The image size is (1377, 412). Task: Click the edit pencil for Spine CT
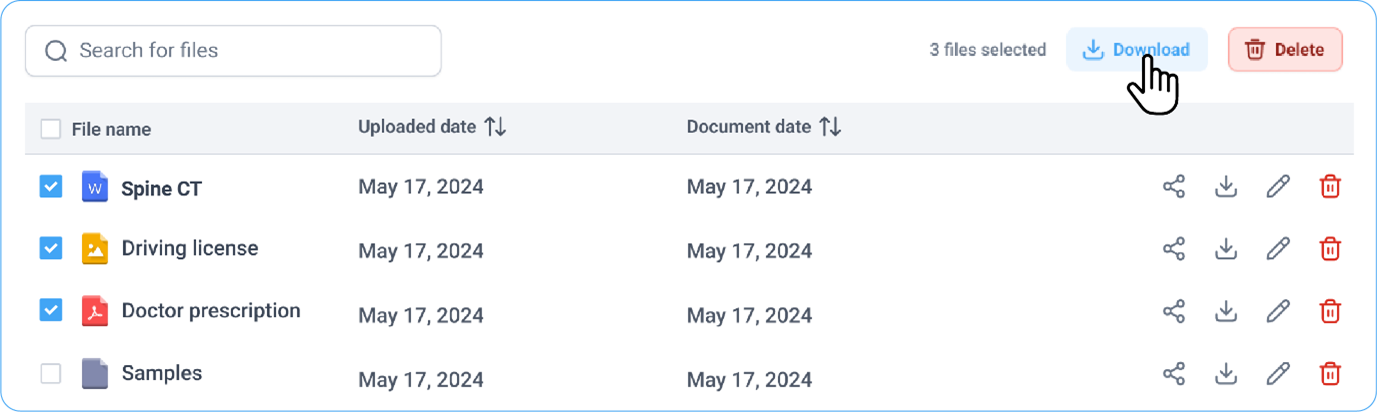[1277, 187]
